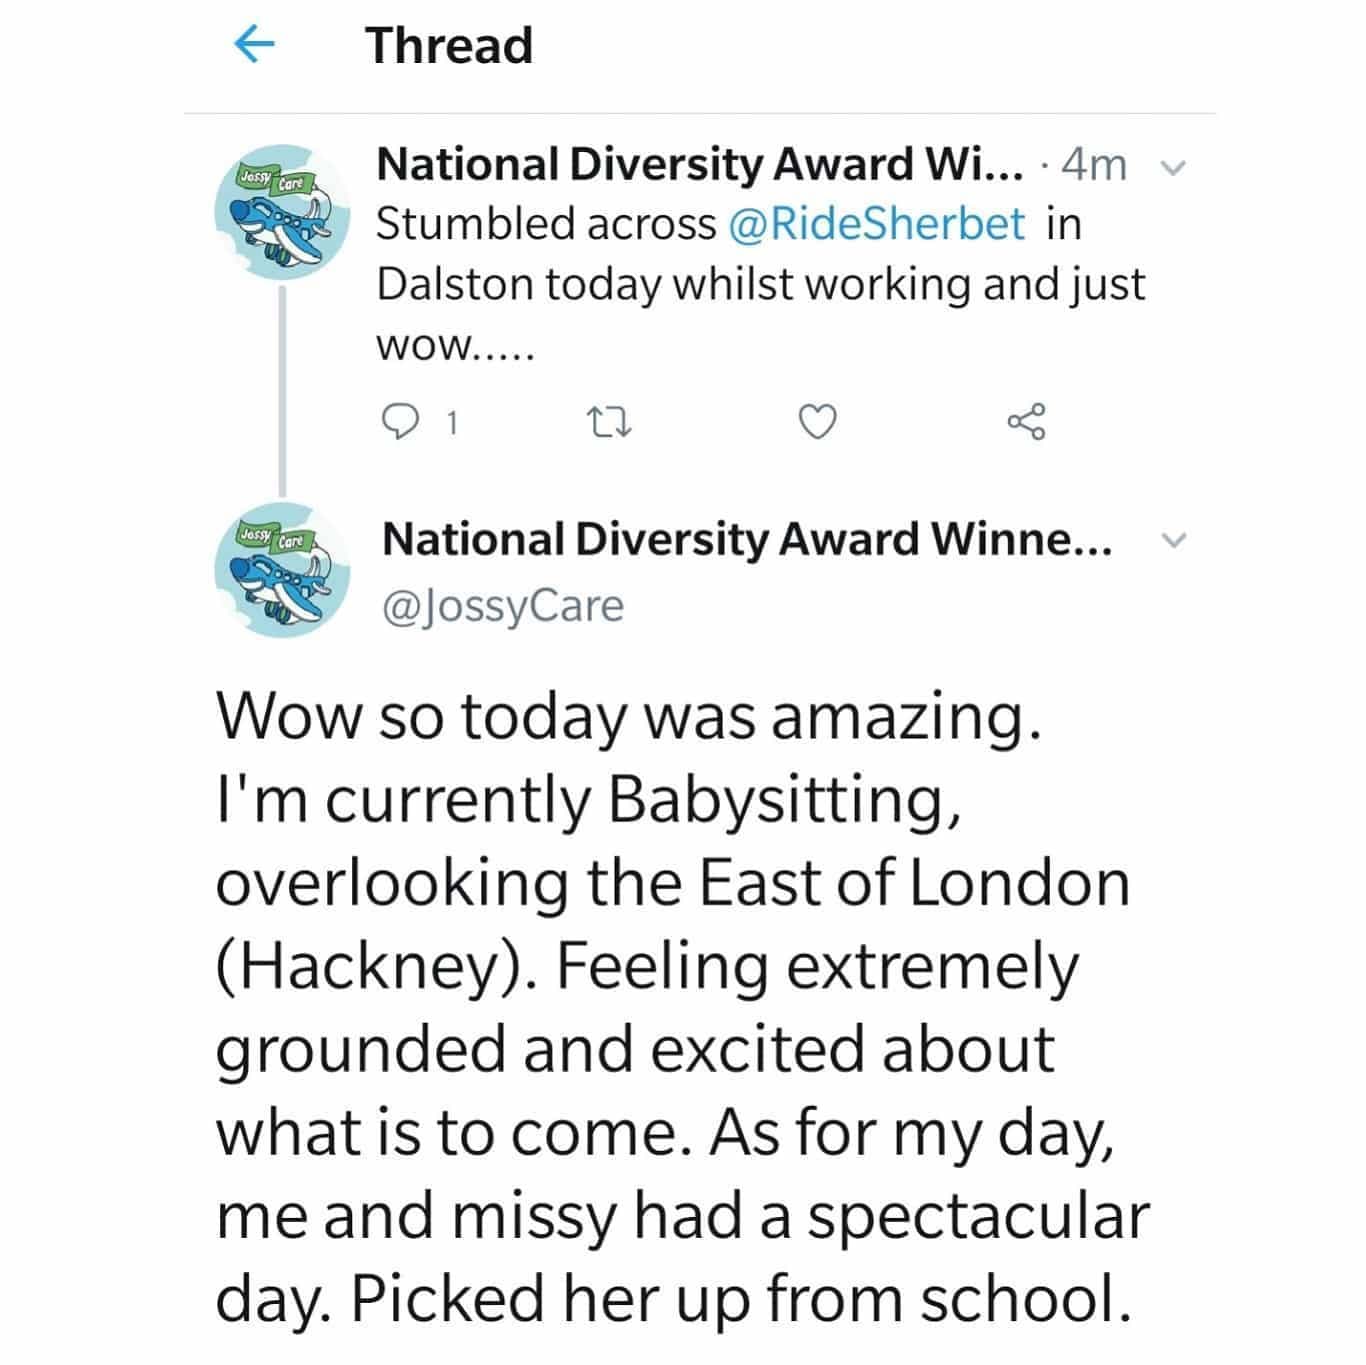Screen dimensions: 1366x1365
Task: Expand the chevron menu beside 4m timestamp
Action: [x=1176, y=167]
